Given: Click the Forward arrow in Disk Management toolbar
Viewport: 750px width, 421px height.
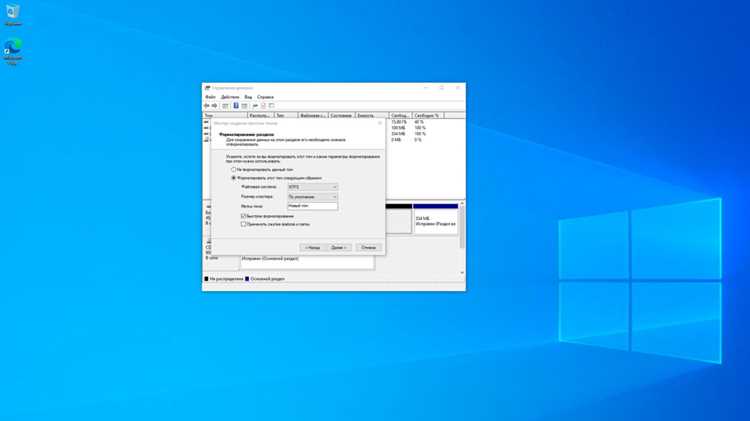Looking at the screenshot, I should click(x=215, y=106).
